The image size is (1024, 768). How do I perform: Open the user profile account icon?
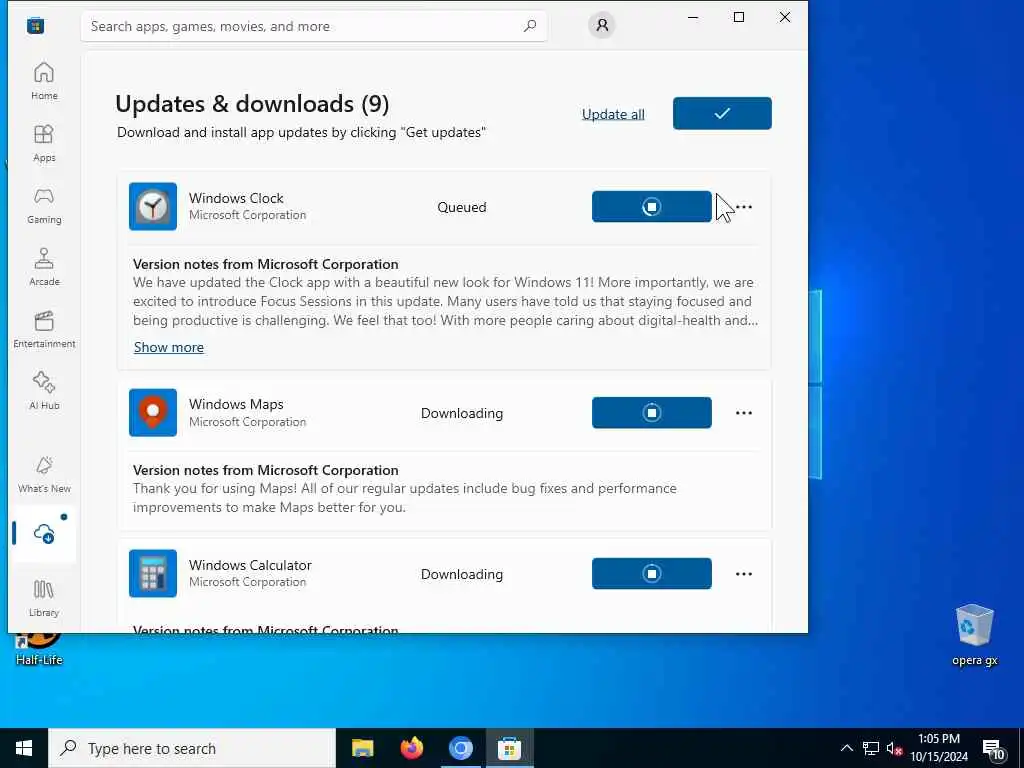(x=601, y=25)
